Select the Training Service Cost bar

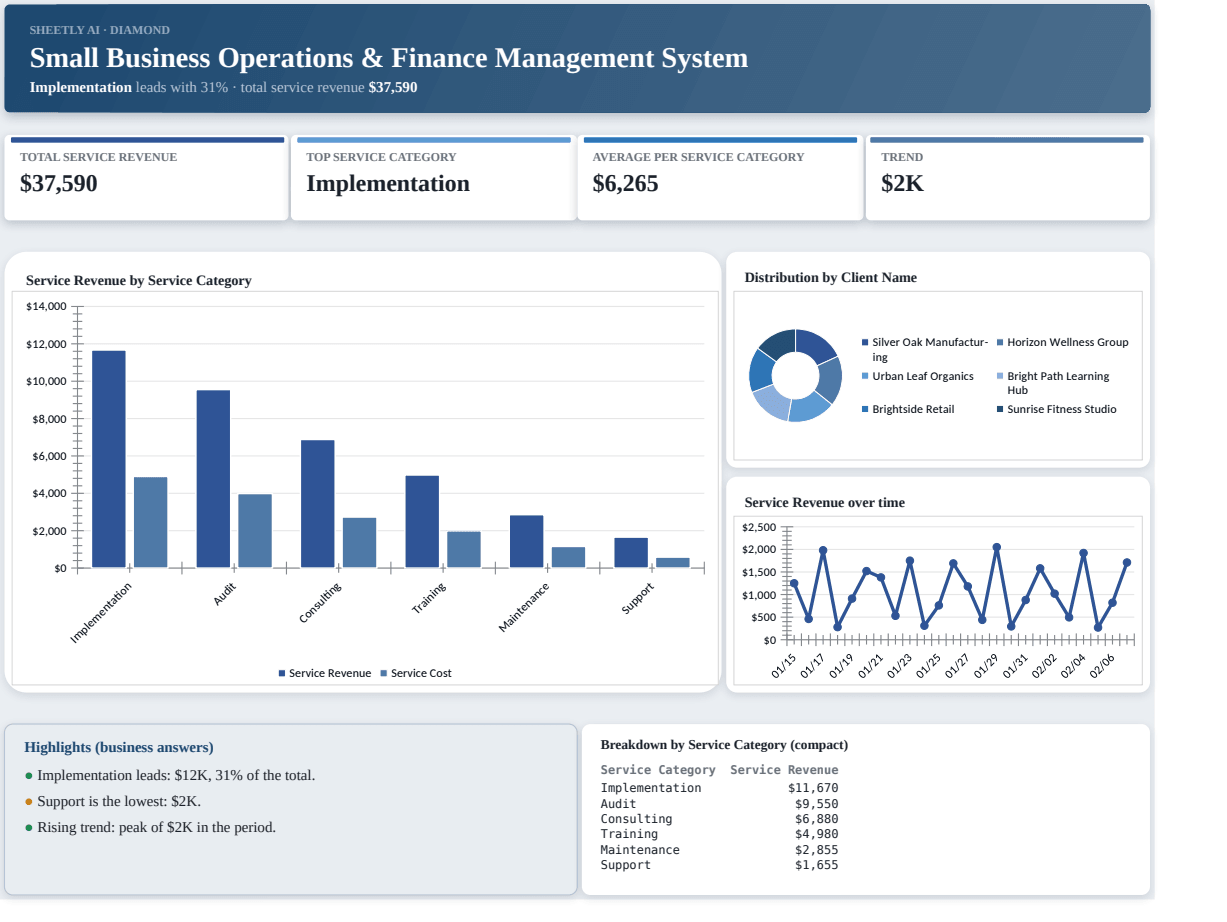click(x=464, y=550)
